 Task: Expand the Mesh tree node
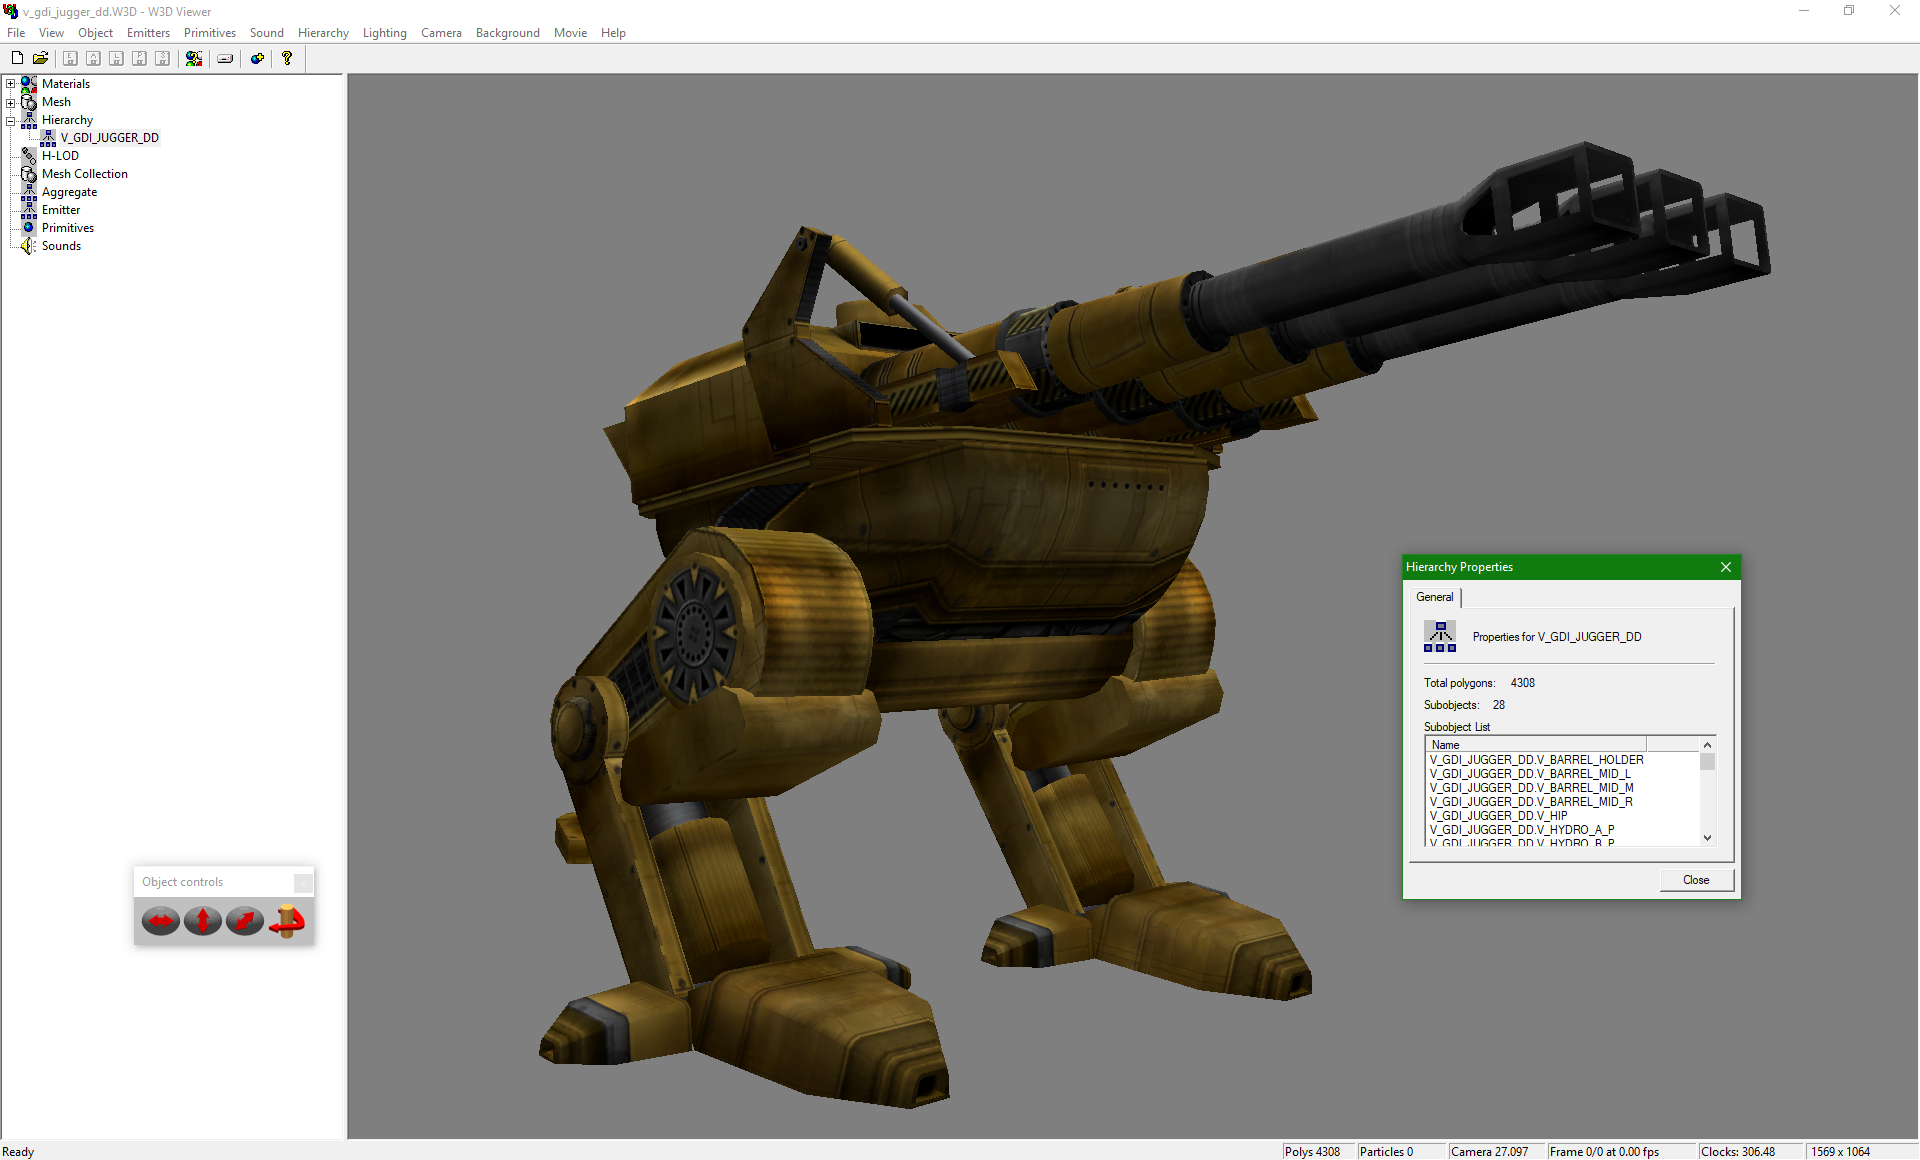click(11, 102)
